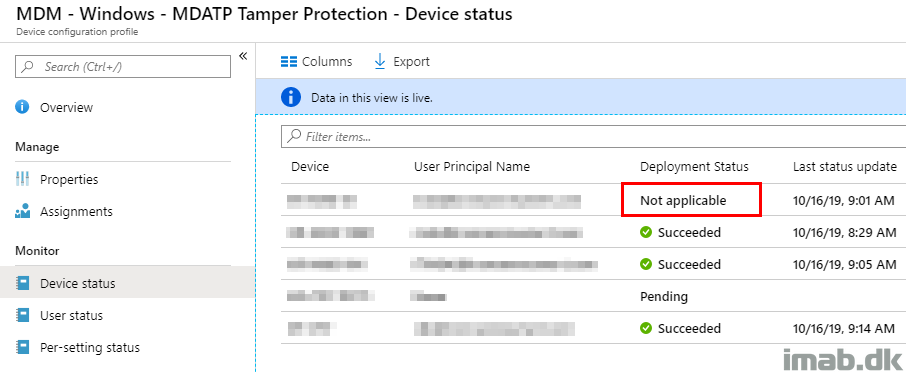Sort by the Device column header
906x372 pixels.
(x=310, y=167)
